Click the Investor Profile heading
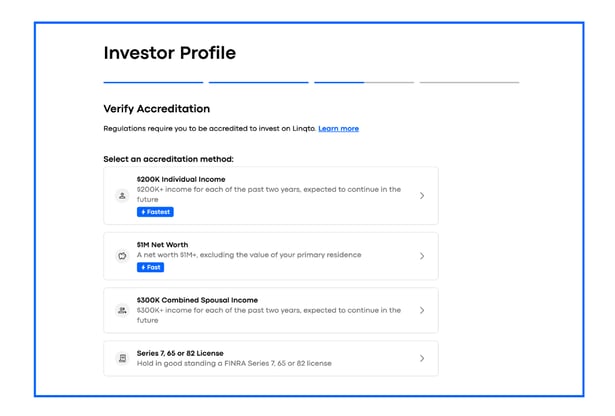Screen dimensions: 615x416 click(170, 53)
